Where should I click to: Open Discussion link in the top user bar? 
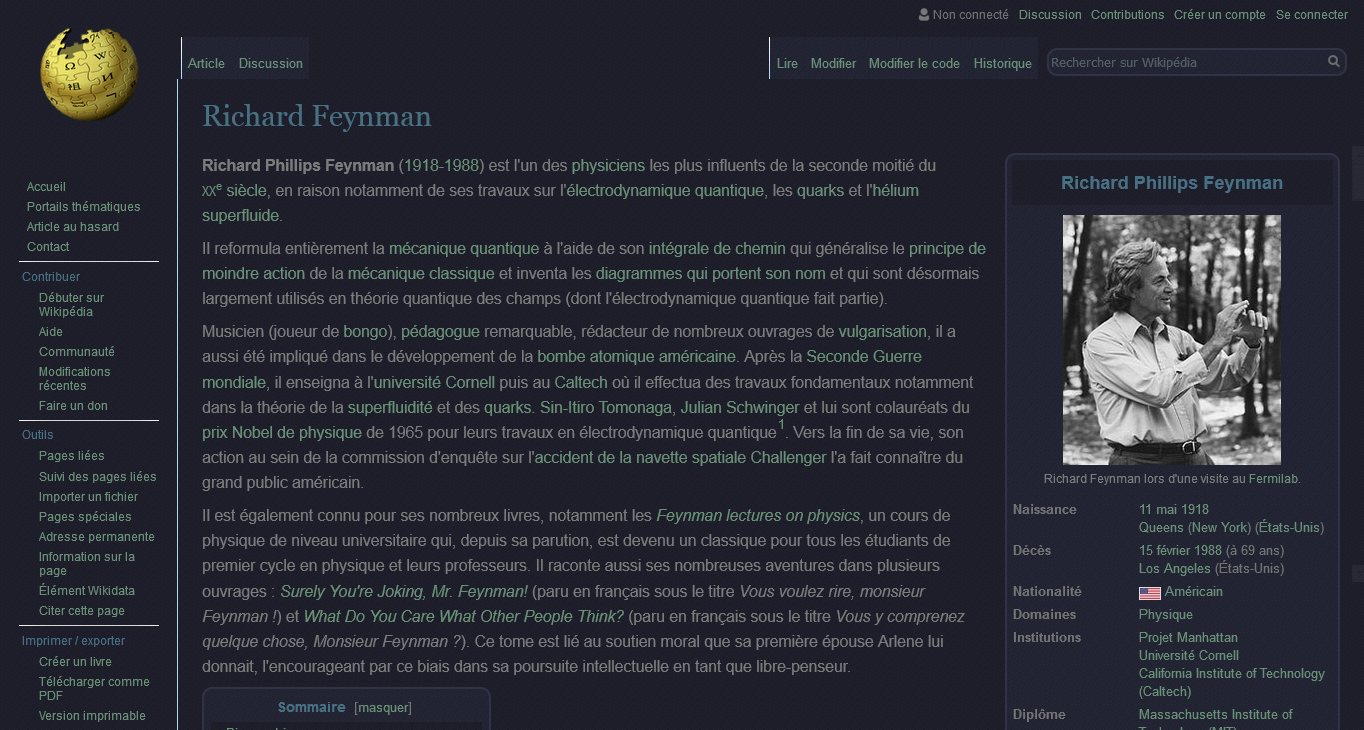(x=1050, y=15)
